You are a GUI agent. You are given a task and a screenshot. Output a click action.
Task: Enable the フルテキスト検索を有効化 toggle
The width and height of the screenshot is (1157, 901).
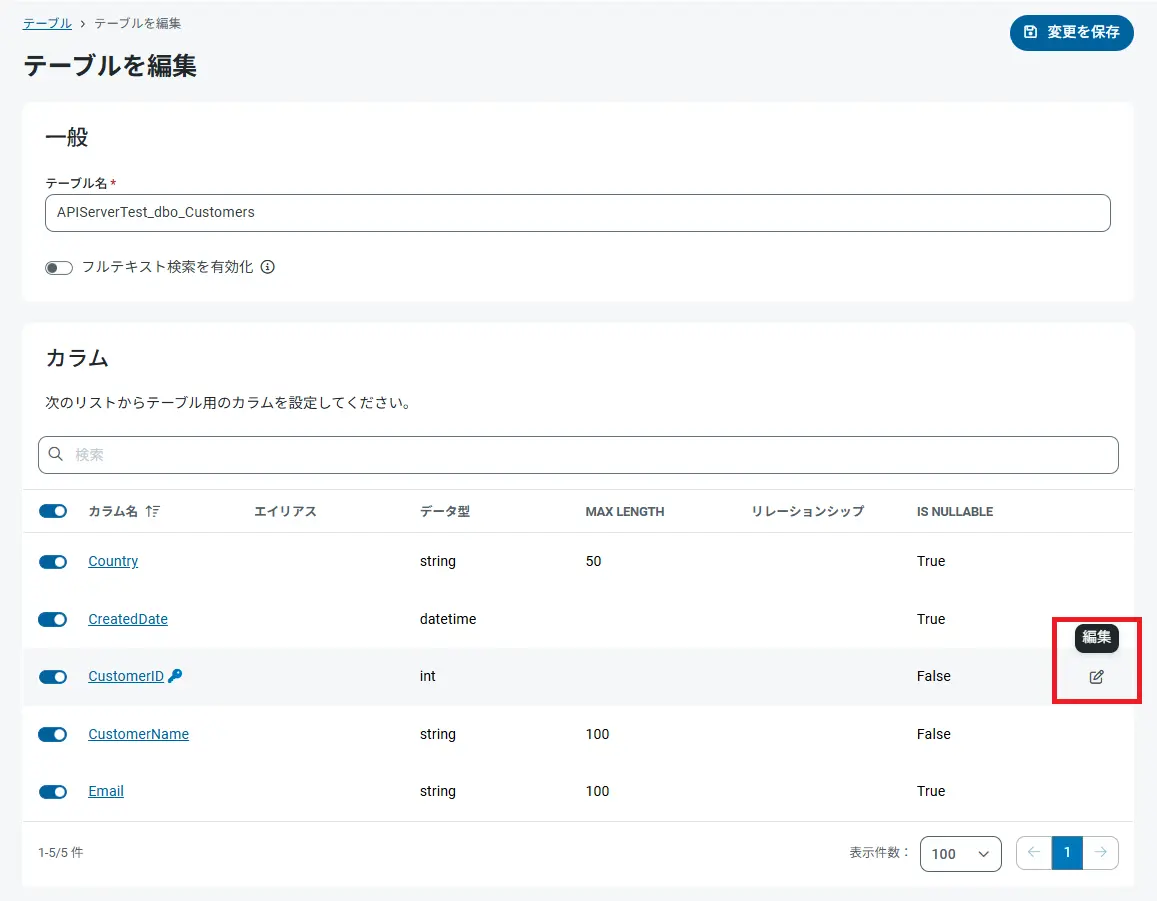[x=59, y=267]
